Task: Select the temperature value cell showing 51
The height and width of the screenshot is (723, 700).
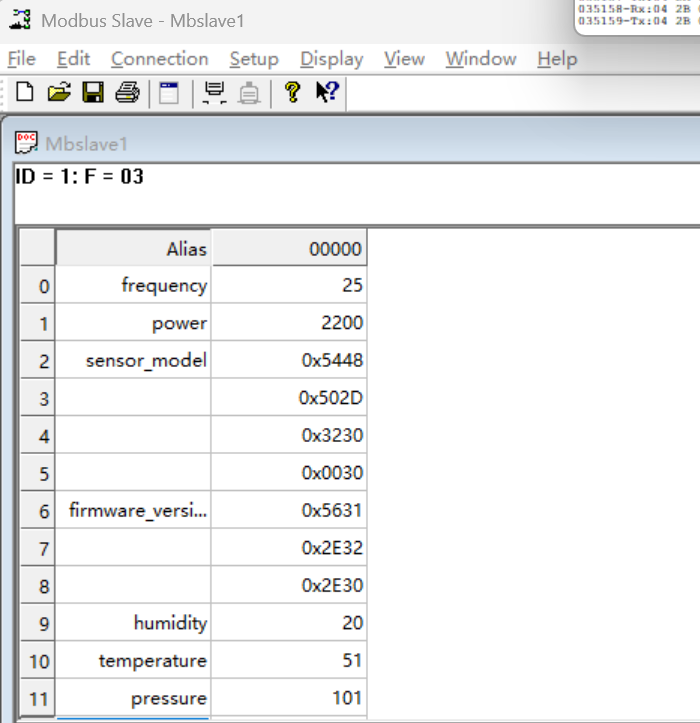Action: [x=289, y=661]
